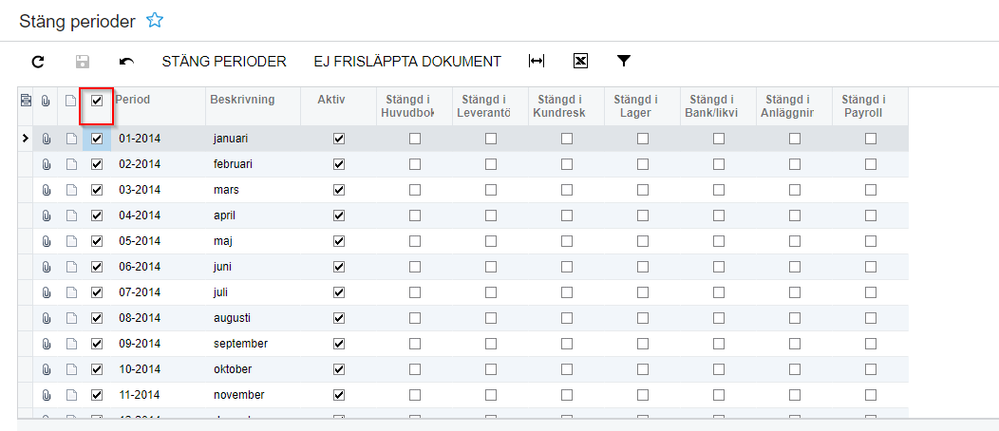Click the STÄNG PERIODER button
The width and height of the screenshot is (999, 431).
224,62
